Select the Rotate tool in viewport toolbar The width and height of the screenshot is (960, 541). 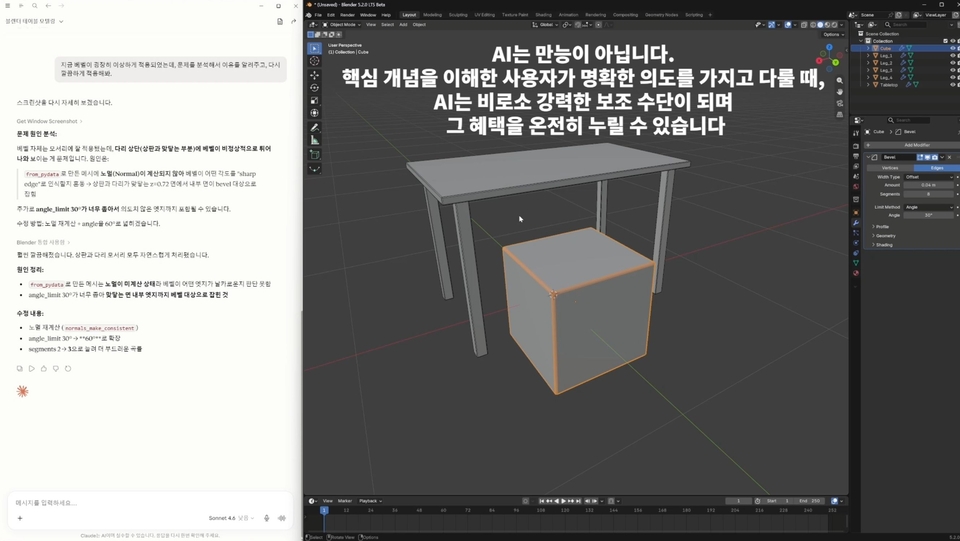[315, 88]
